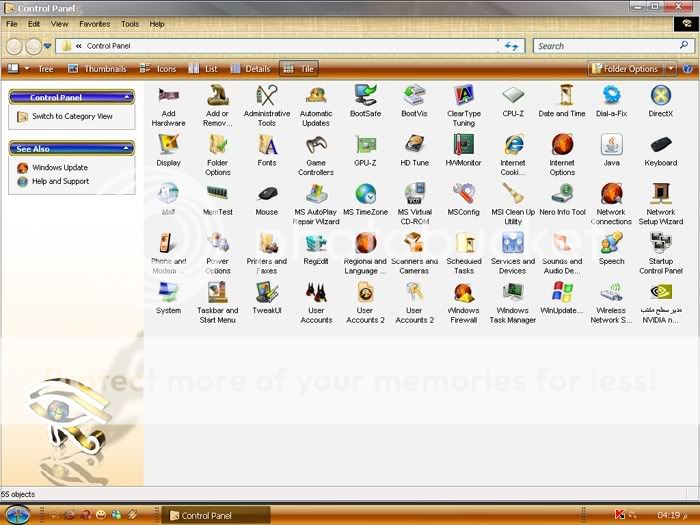Open the Edit menu
The width and height of the screenshot is (700, 525).
(34, 24)
